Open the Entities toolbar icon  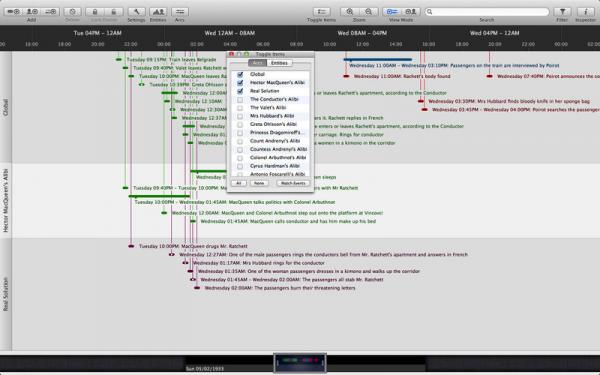pyautogui.click(x=158, y=12)
